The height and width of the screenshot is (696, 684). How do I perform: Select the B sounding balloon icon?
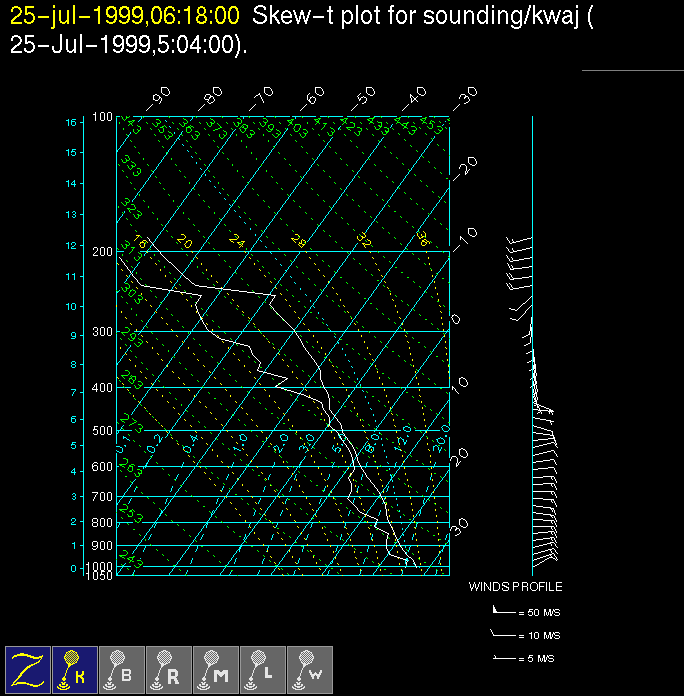coord(121,669)
